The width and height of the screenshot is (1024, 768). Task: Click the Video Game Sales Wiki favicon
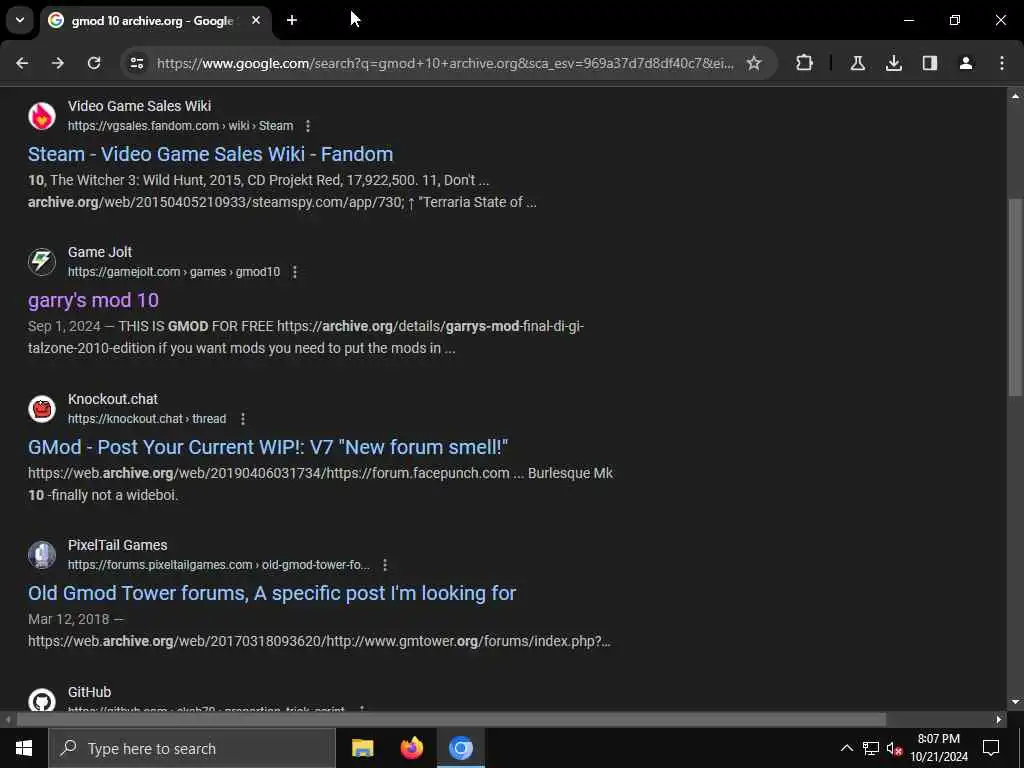42,116
